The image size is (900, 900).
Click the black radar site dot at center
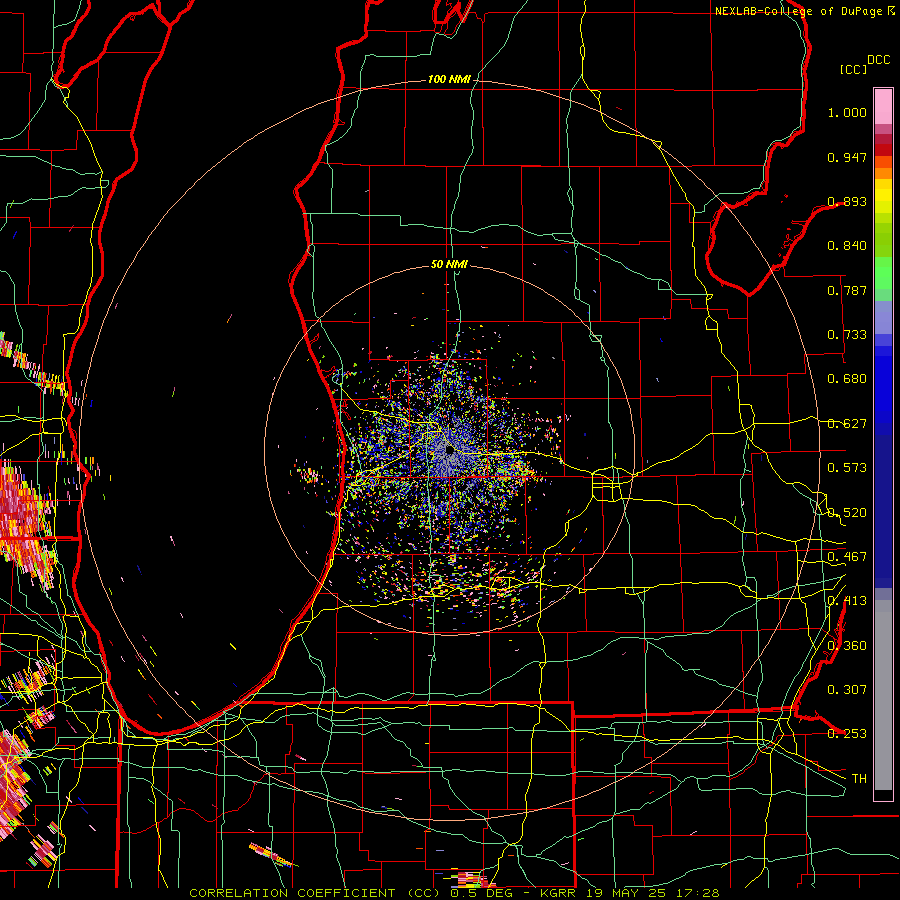click(449, 450)
